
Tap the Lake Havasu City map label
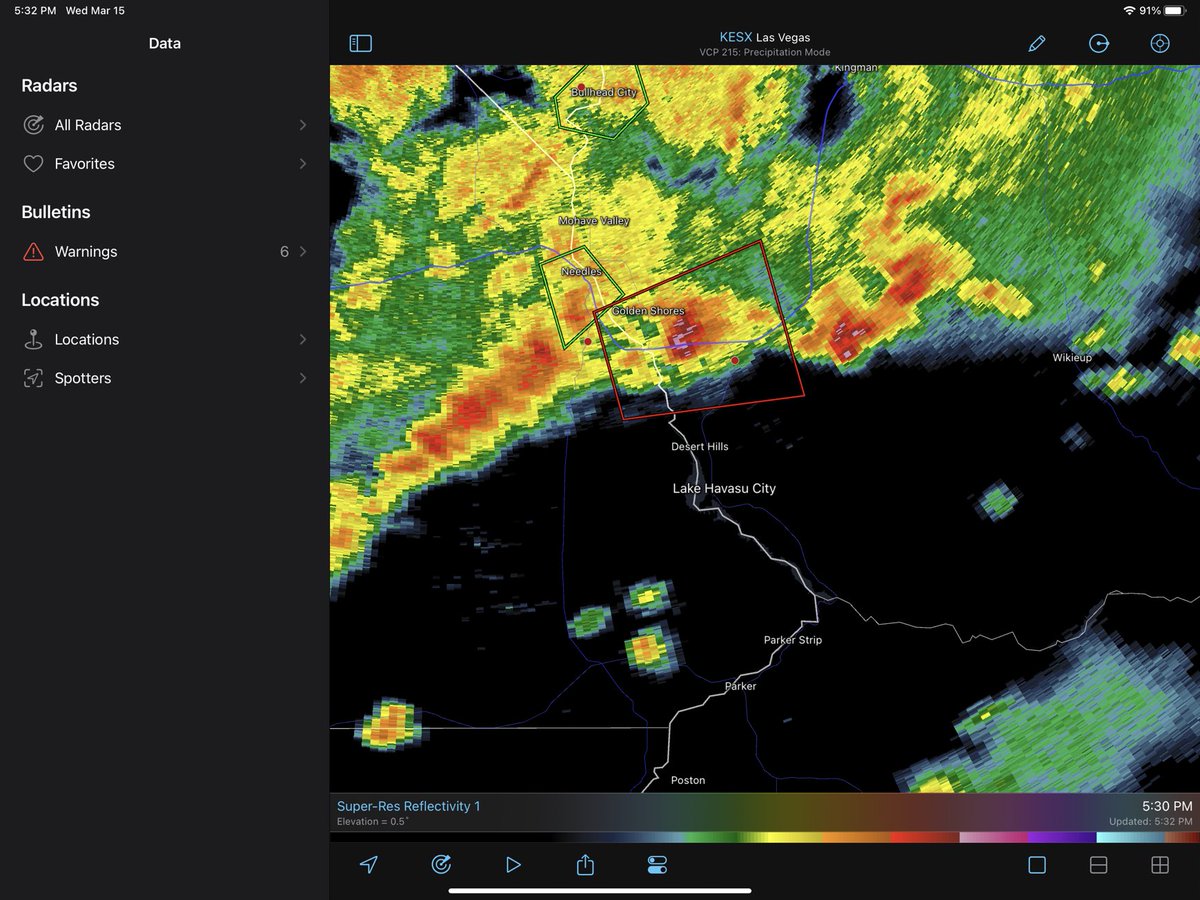(x=724, y=488)
